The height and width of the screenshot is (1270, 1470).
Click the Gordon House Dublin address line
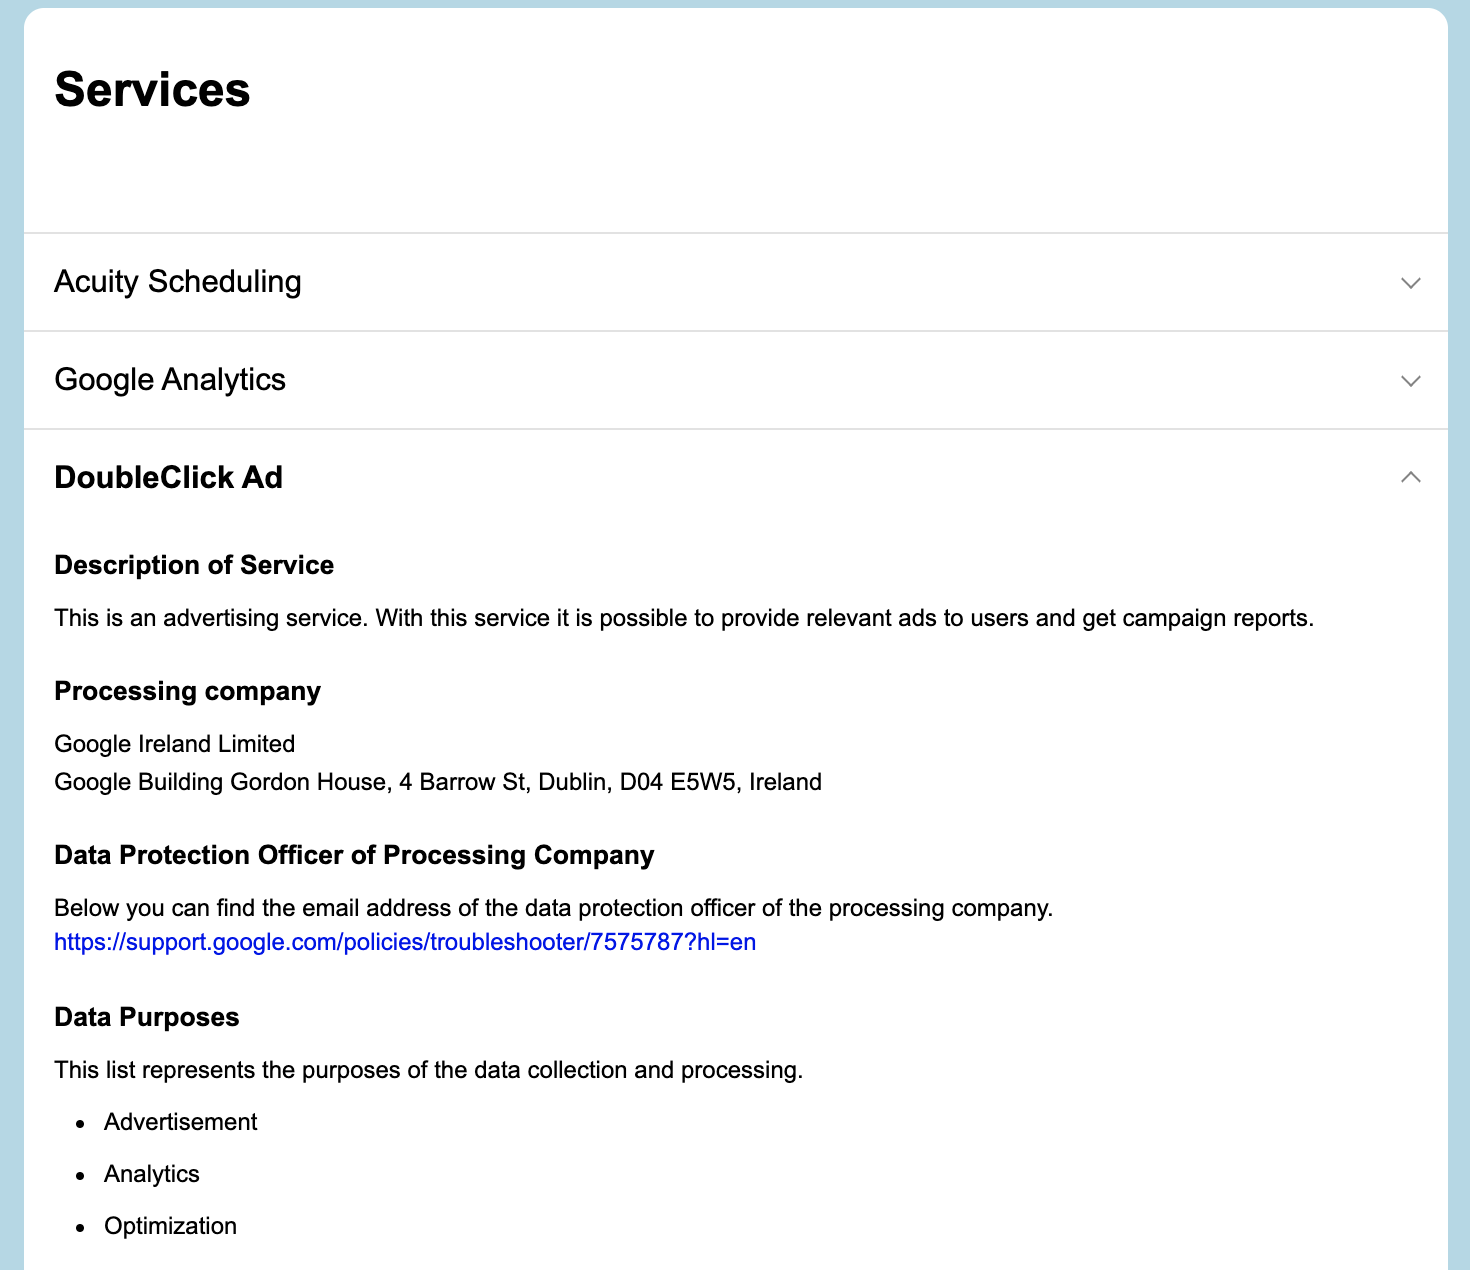pos(438,782)
